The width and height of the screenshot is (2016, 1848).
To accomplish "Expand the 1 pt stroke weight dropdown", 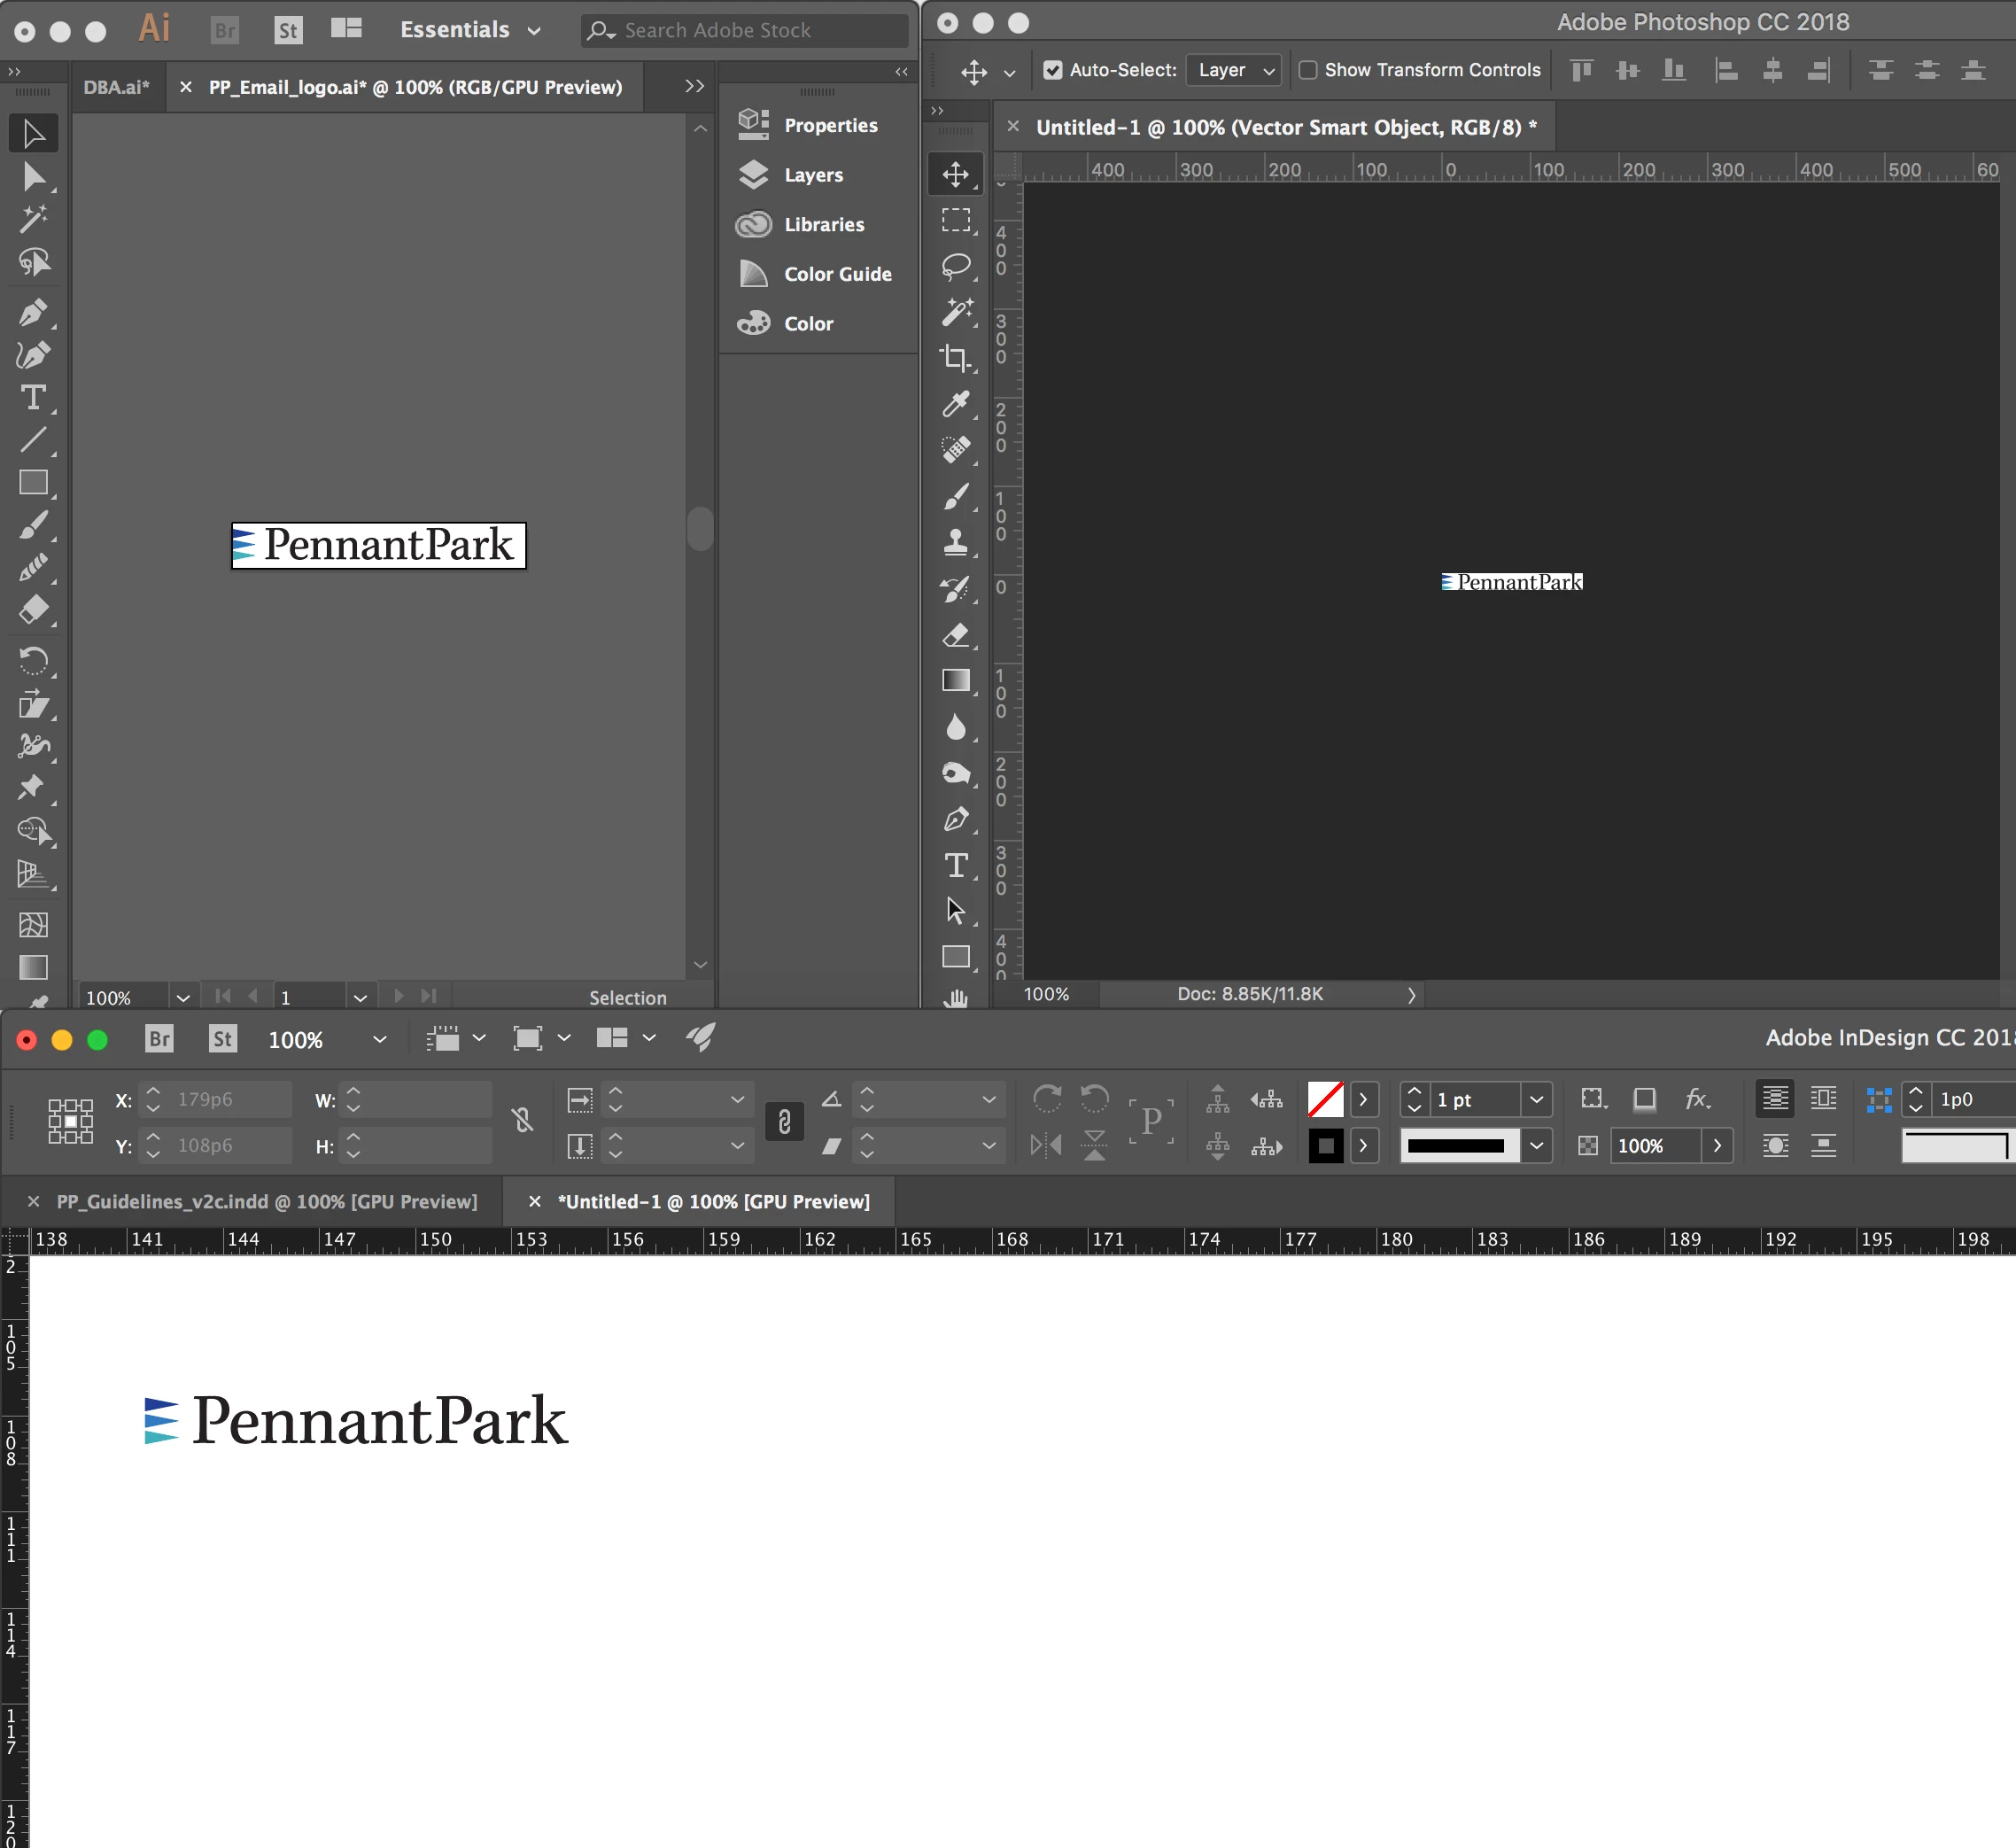I will (1536, 1099).
